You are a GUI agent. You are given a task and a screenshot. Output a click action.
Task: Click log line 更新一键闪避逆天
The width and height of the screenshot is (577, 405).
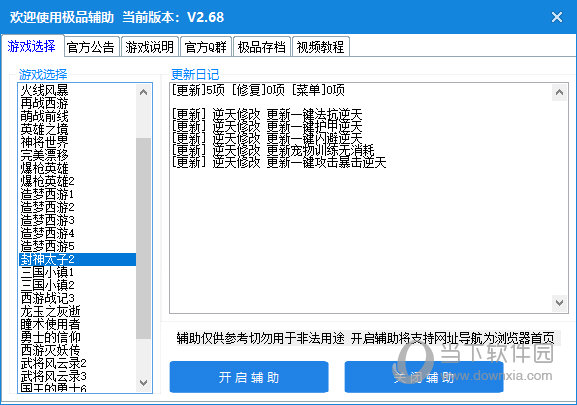(267, 138)
